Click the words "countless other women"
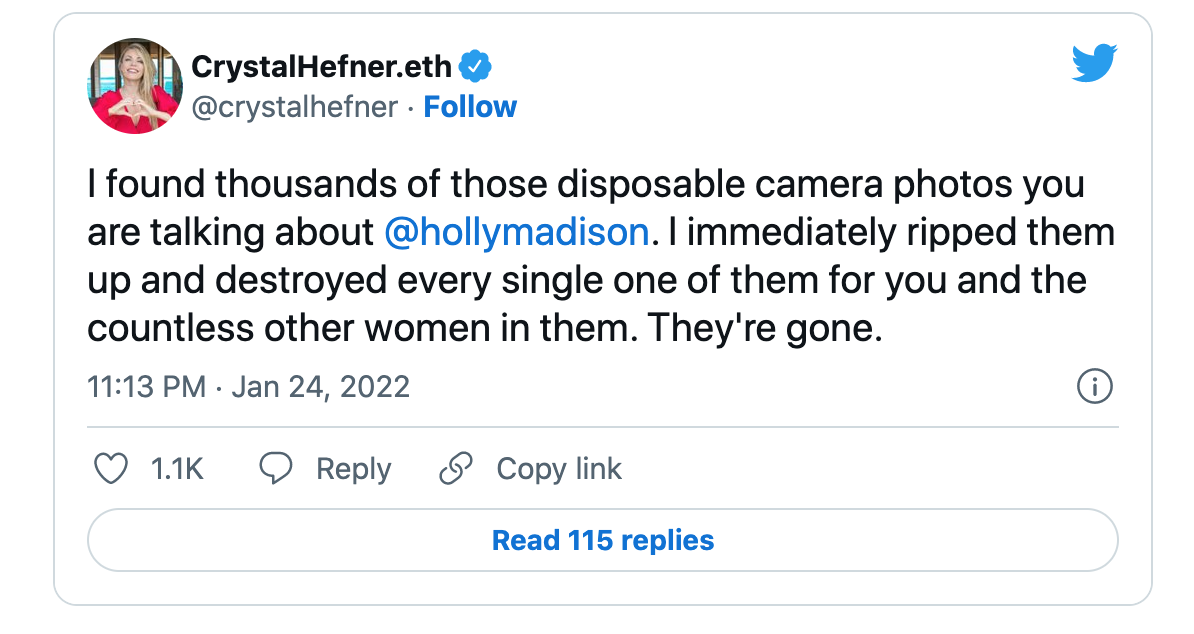Image resolution: width=1194 pixels, height=634 pixels. [289, 329]
